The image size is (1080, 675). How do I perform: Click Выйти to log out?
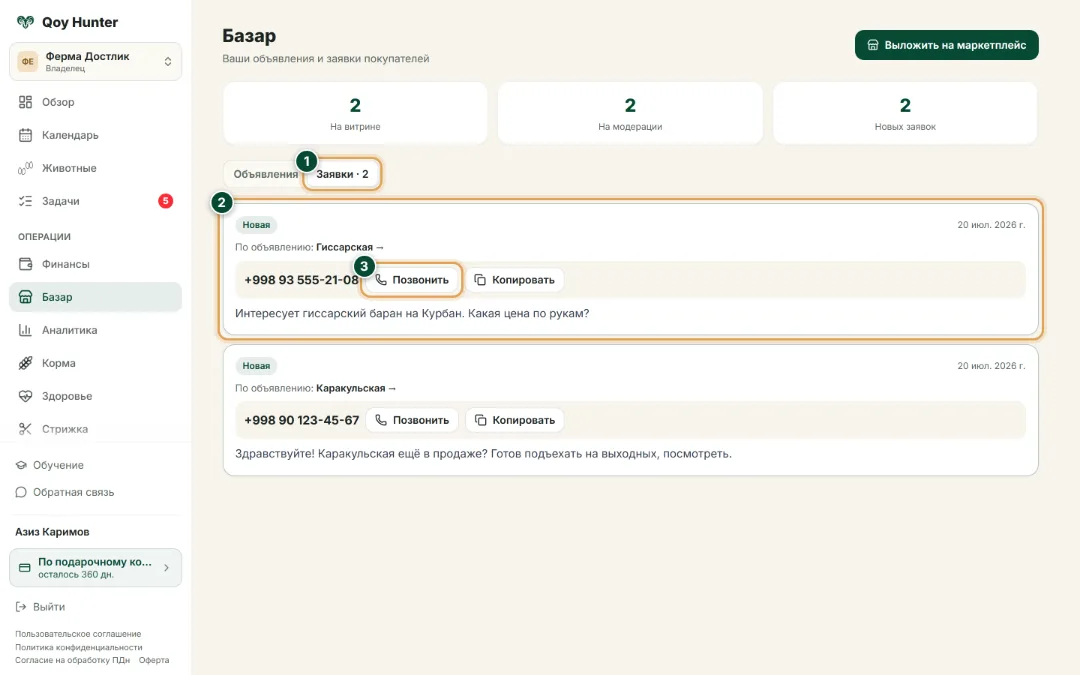pyautogui.click(x=40, y=607)
